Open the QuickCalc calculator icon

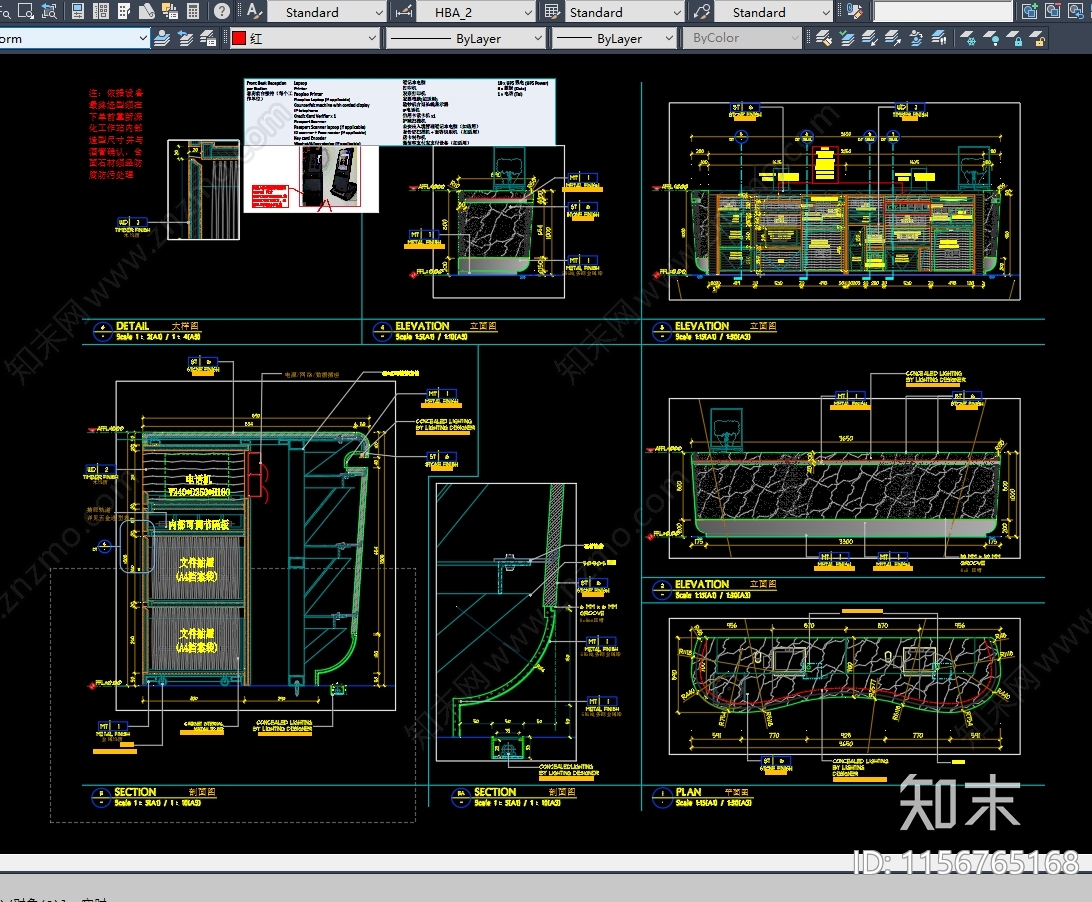click(194, 12)
